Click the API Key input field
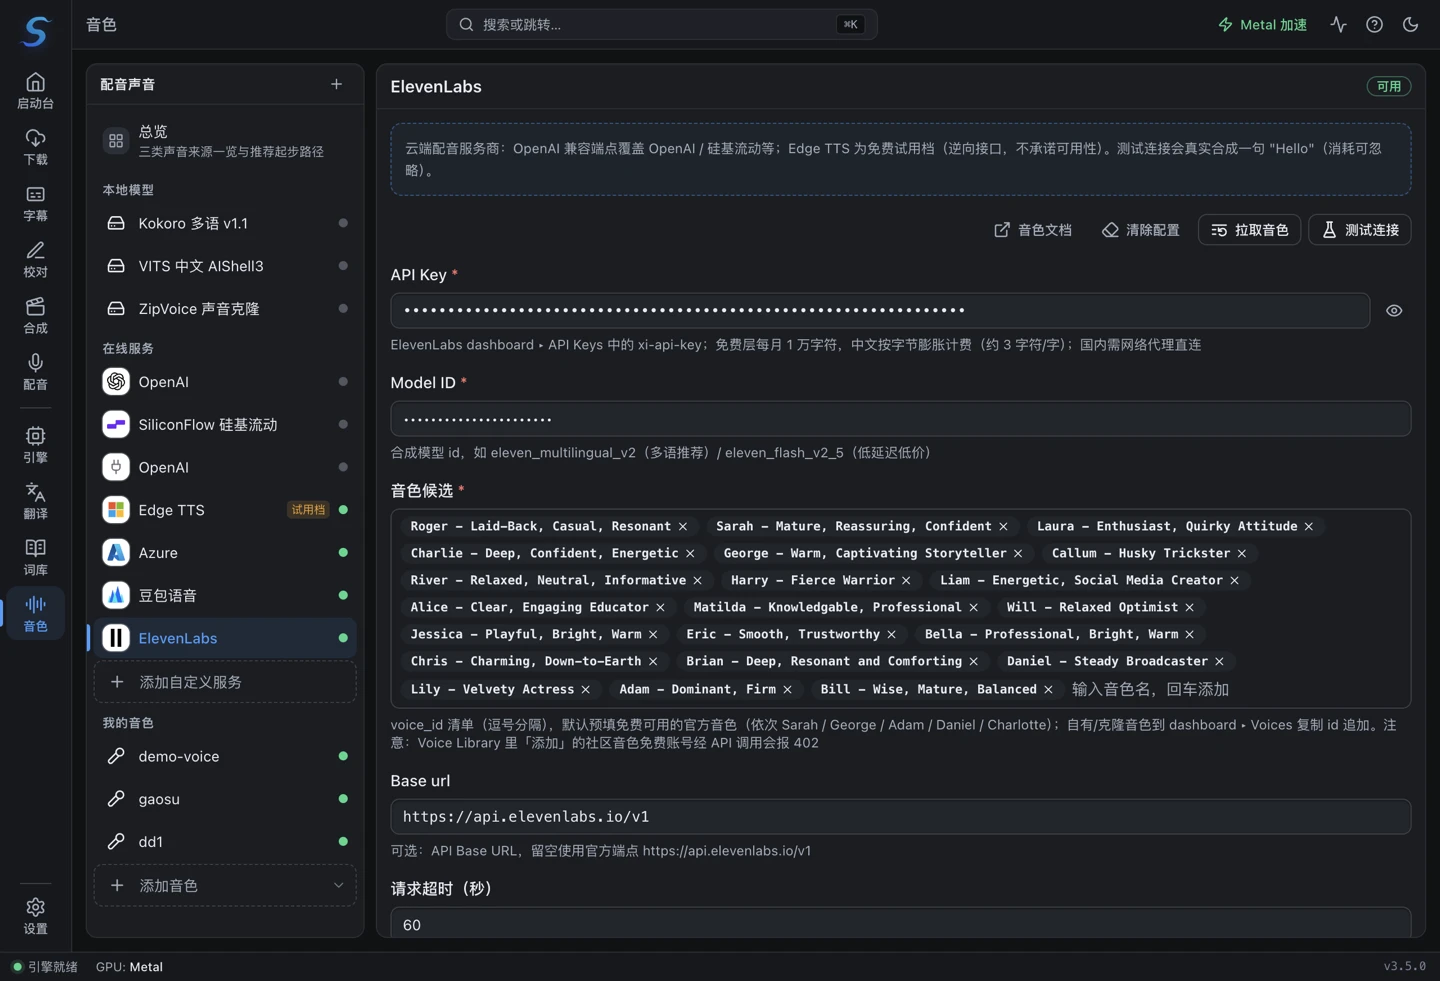Image resolution: width=1440 pixels, height=981 pixels. (880, 311)
